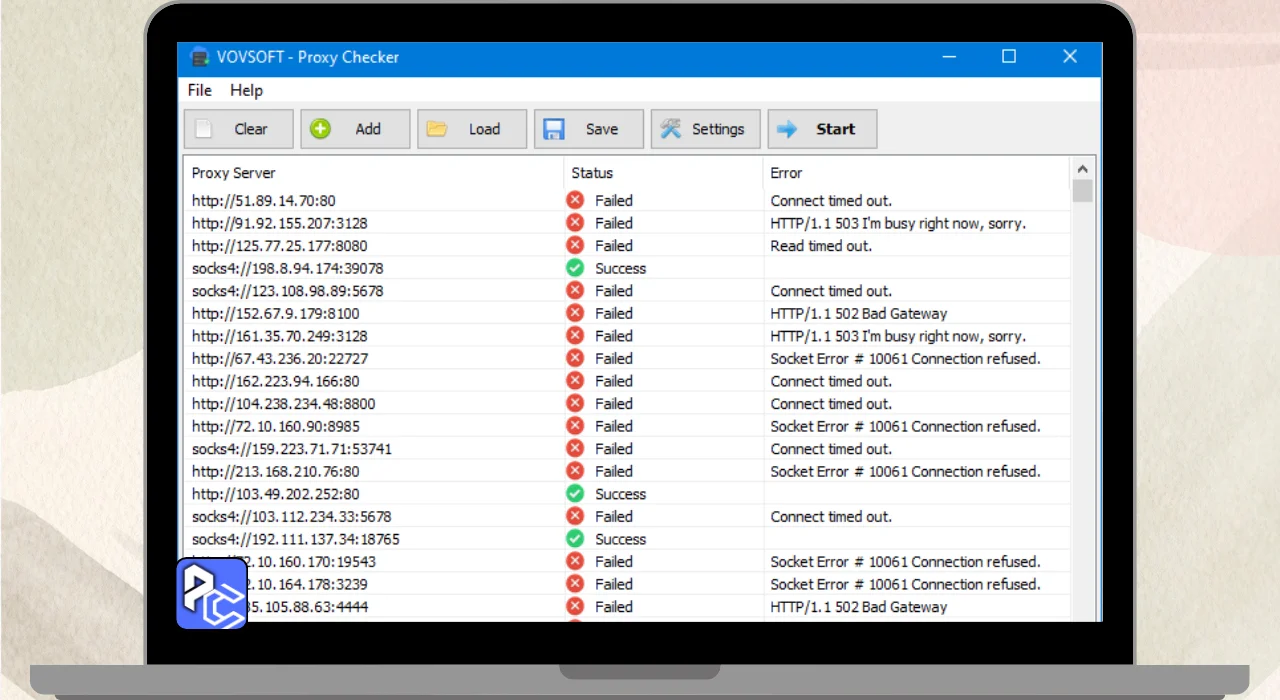The height and width of the screenshot is (700, 1280).
Task: Click the red Failed icon for http://51.89.14.70:80
Action: click(575, 200)
